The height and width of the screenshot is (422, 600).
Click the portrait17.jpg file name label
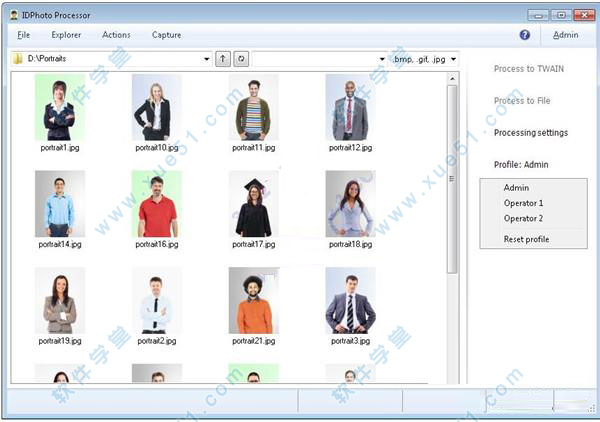click(x=254, y=244)
